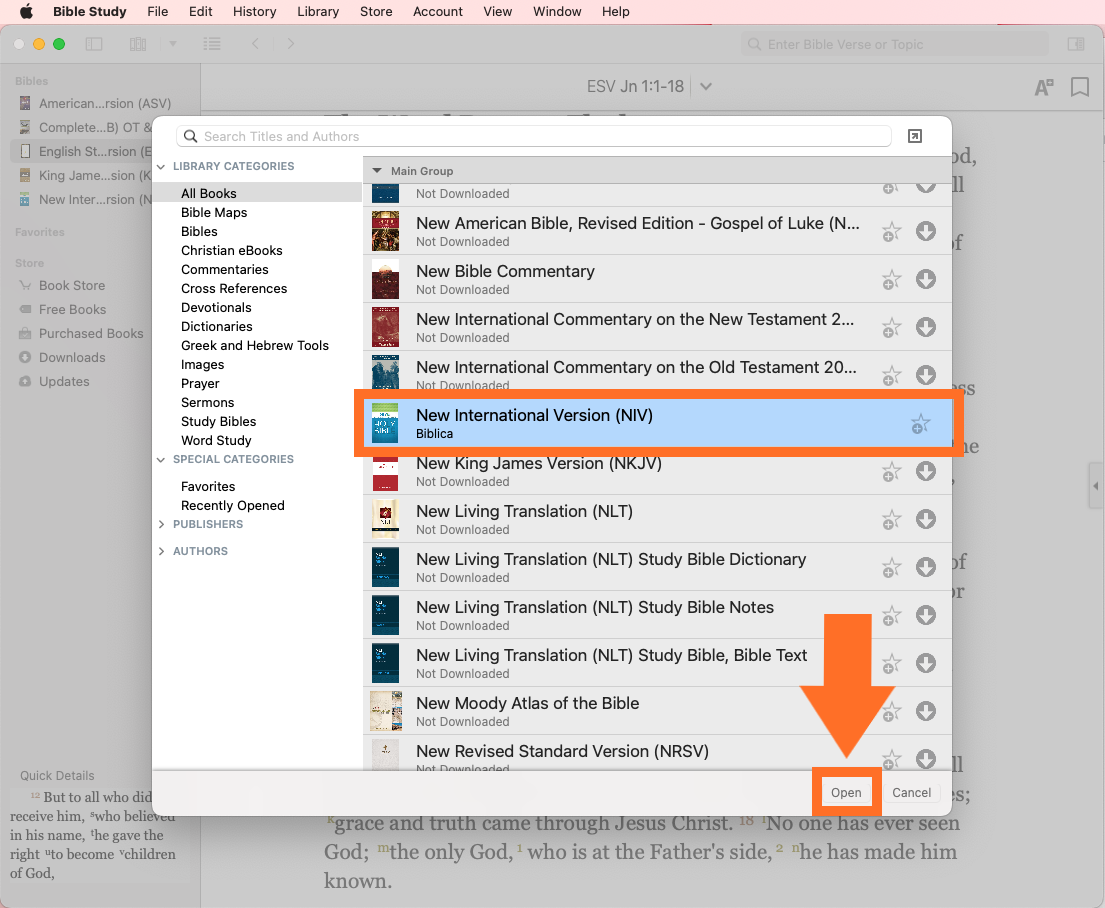Screen dimensions: 1105x908
Task: Open Book Store in sidebar
Action: point(72,286)
